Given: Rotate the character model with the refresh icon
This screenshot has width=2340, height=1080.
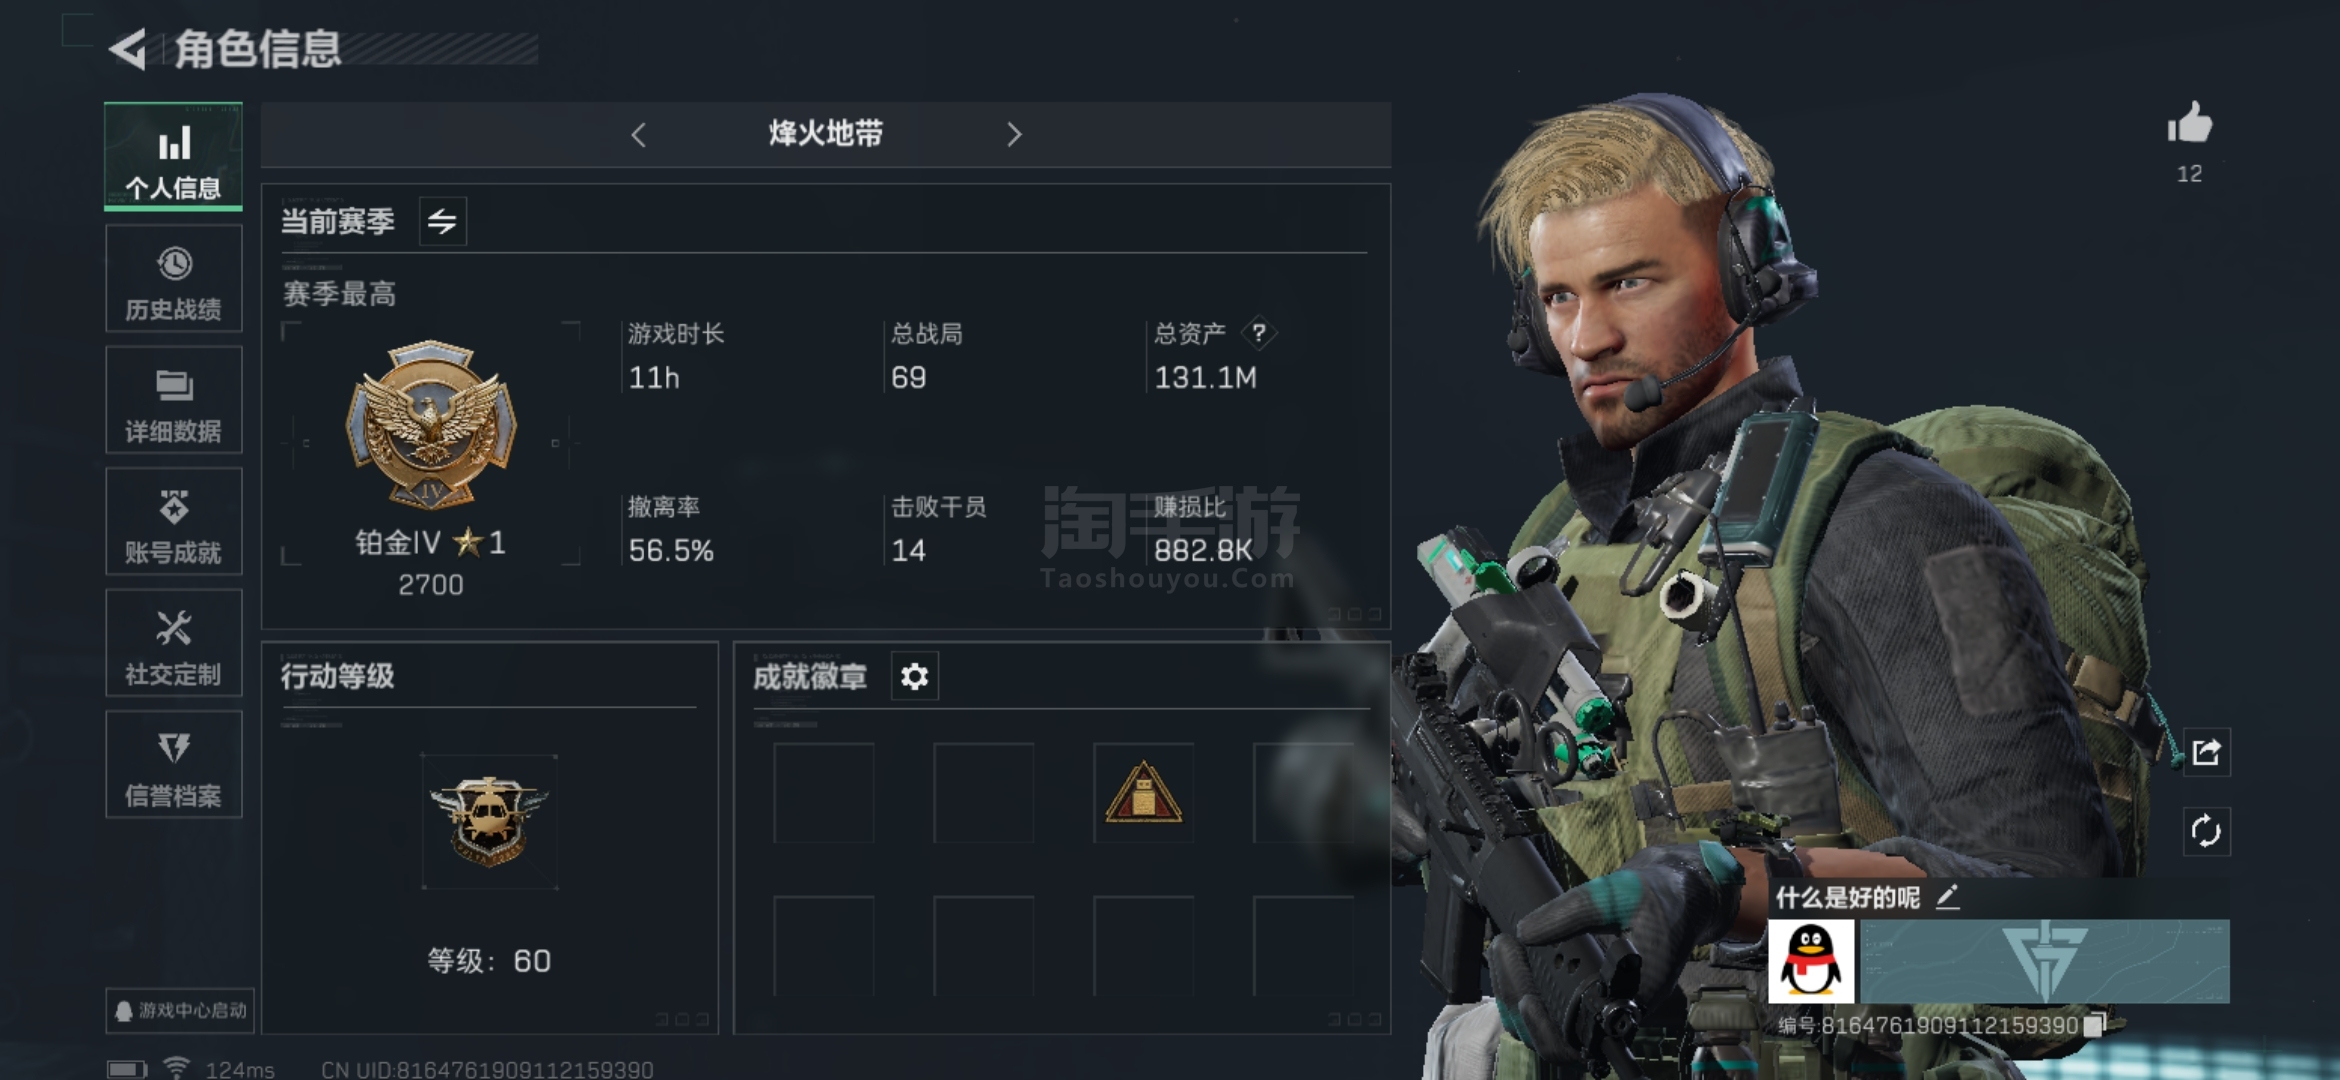Looking at the screenshot, I should (x=2206, y=831).
